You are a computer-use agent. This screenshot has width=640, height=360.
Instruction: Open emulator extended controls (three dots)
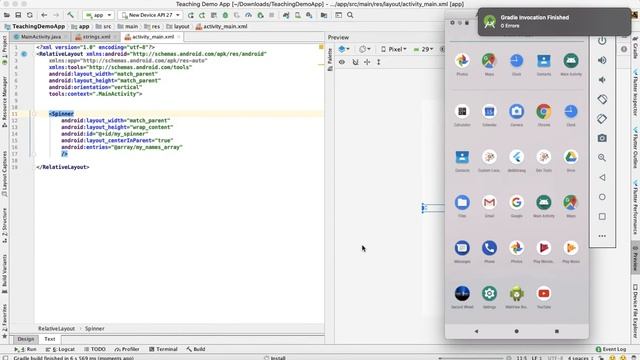point(602,236)
